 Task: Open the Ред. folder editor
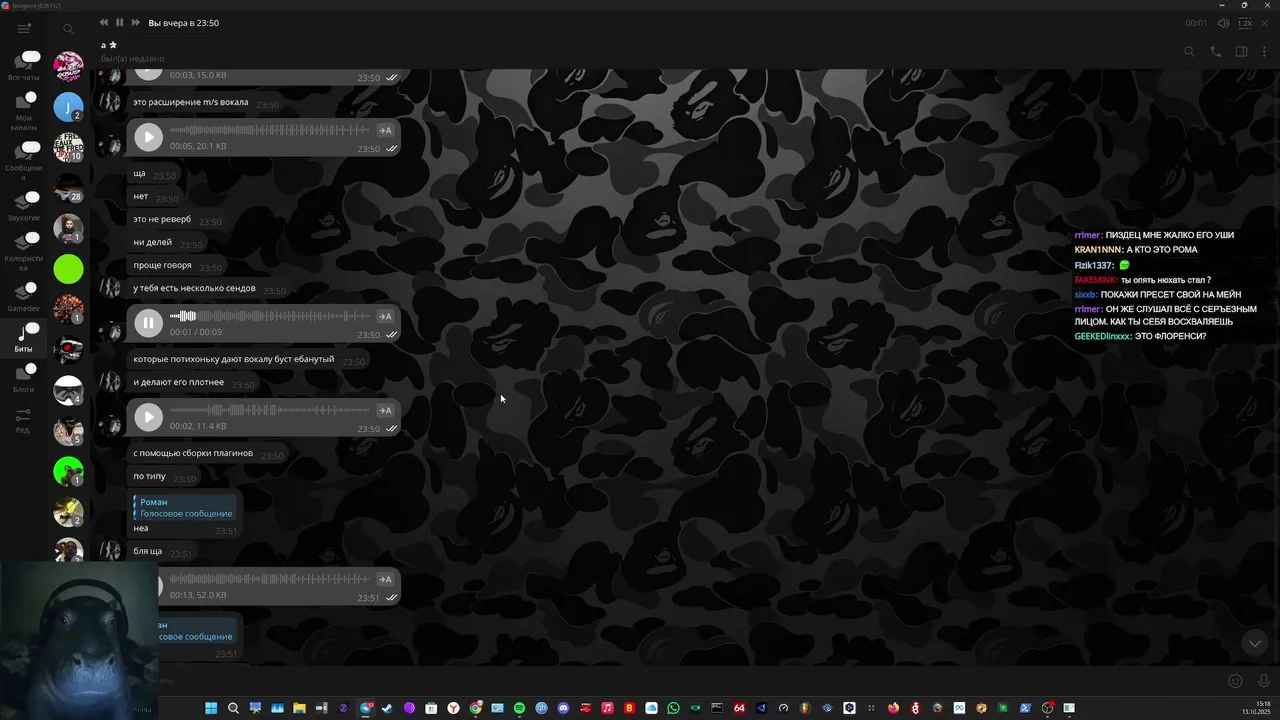pyautogui.click(x=24, y=420)
